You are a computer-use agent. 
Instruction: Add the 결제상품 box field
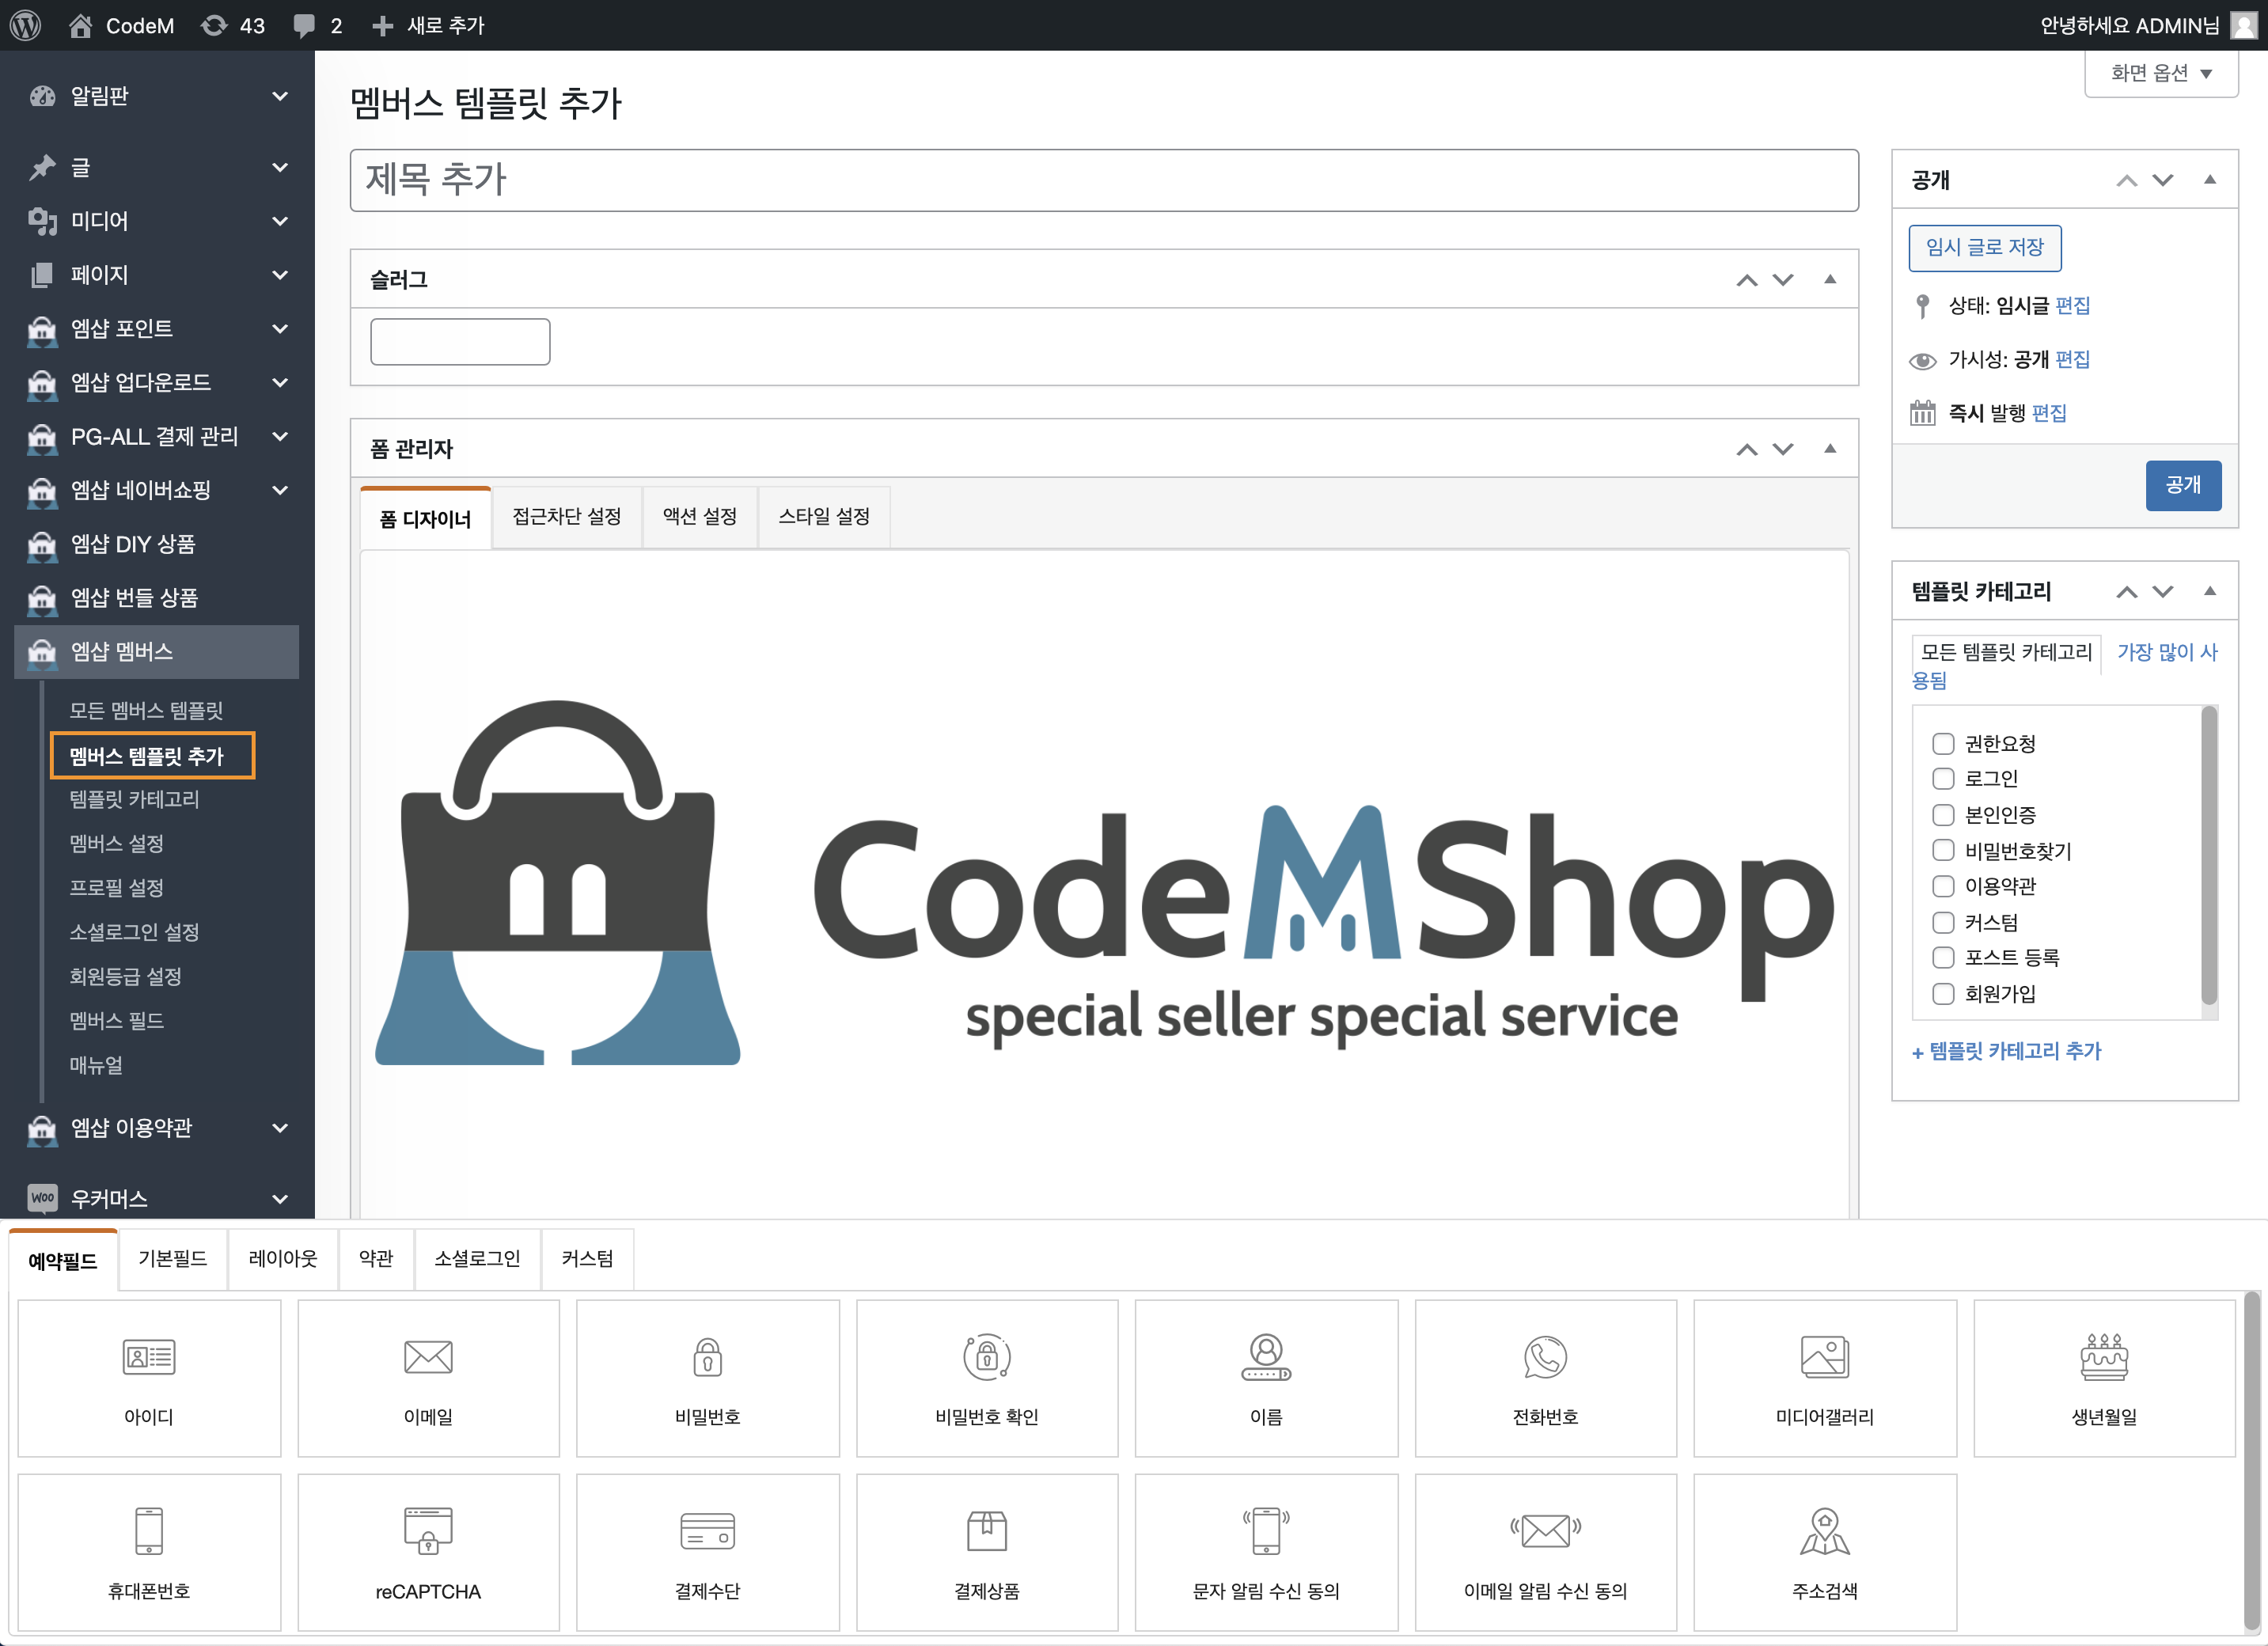tap(987, 1551)
